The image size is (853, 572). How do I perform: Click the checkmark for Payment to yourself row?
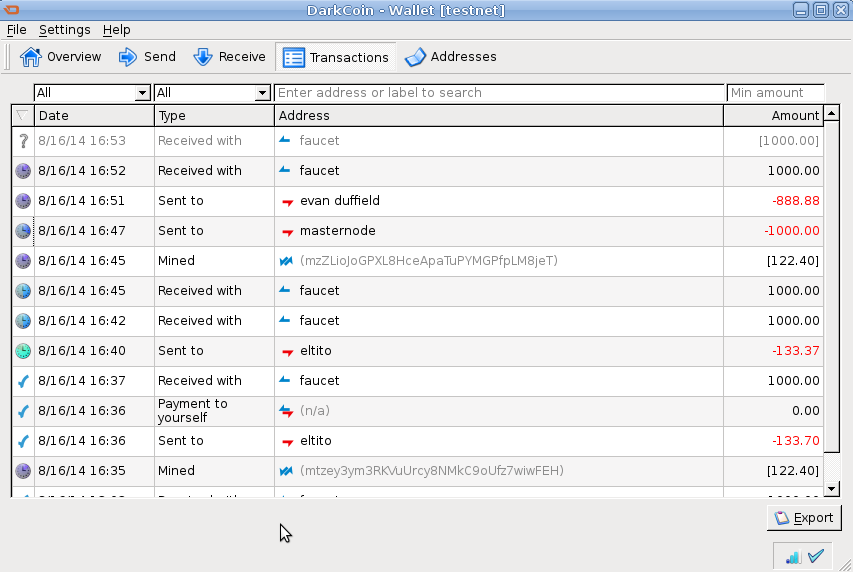click(x=23, y=411)
